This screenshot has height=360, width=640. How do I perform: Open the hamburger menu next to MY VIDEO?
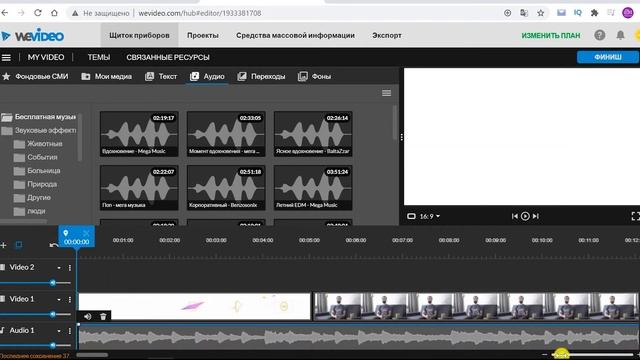click(6, 58)
